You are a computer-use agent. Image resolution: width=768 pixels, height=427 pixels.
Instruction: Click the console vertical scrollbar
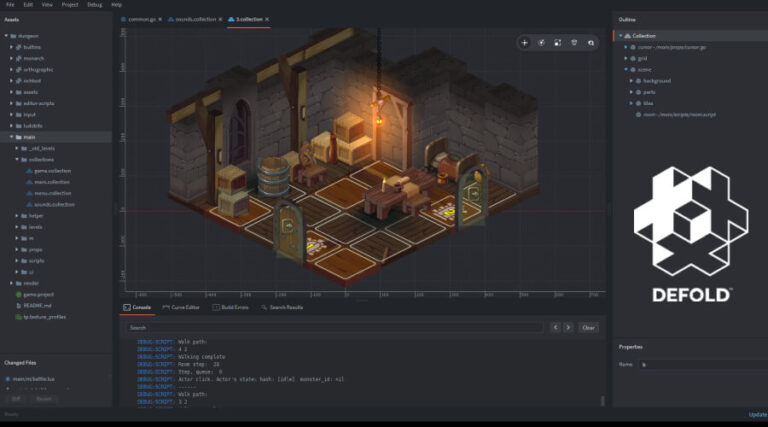pos(602,401)
